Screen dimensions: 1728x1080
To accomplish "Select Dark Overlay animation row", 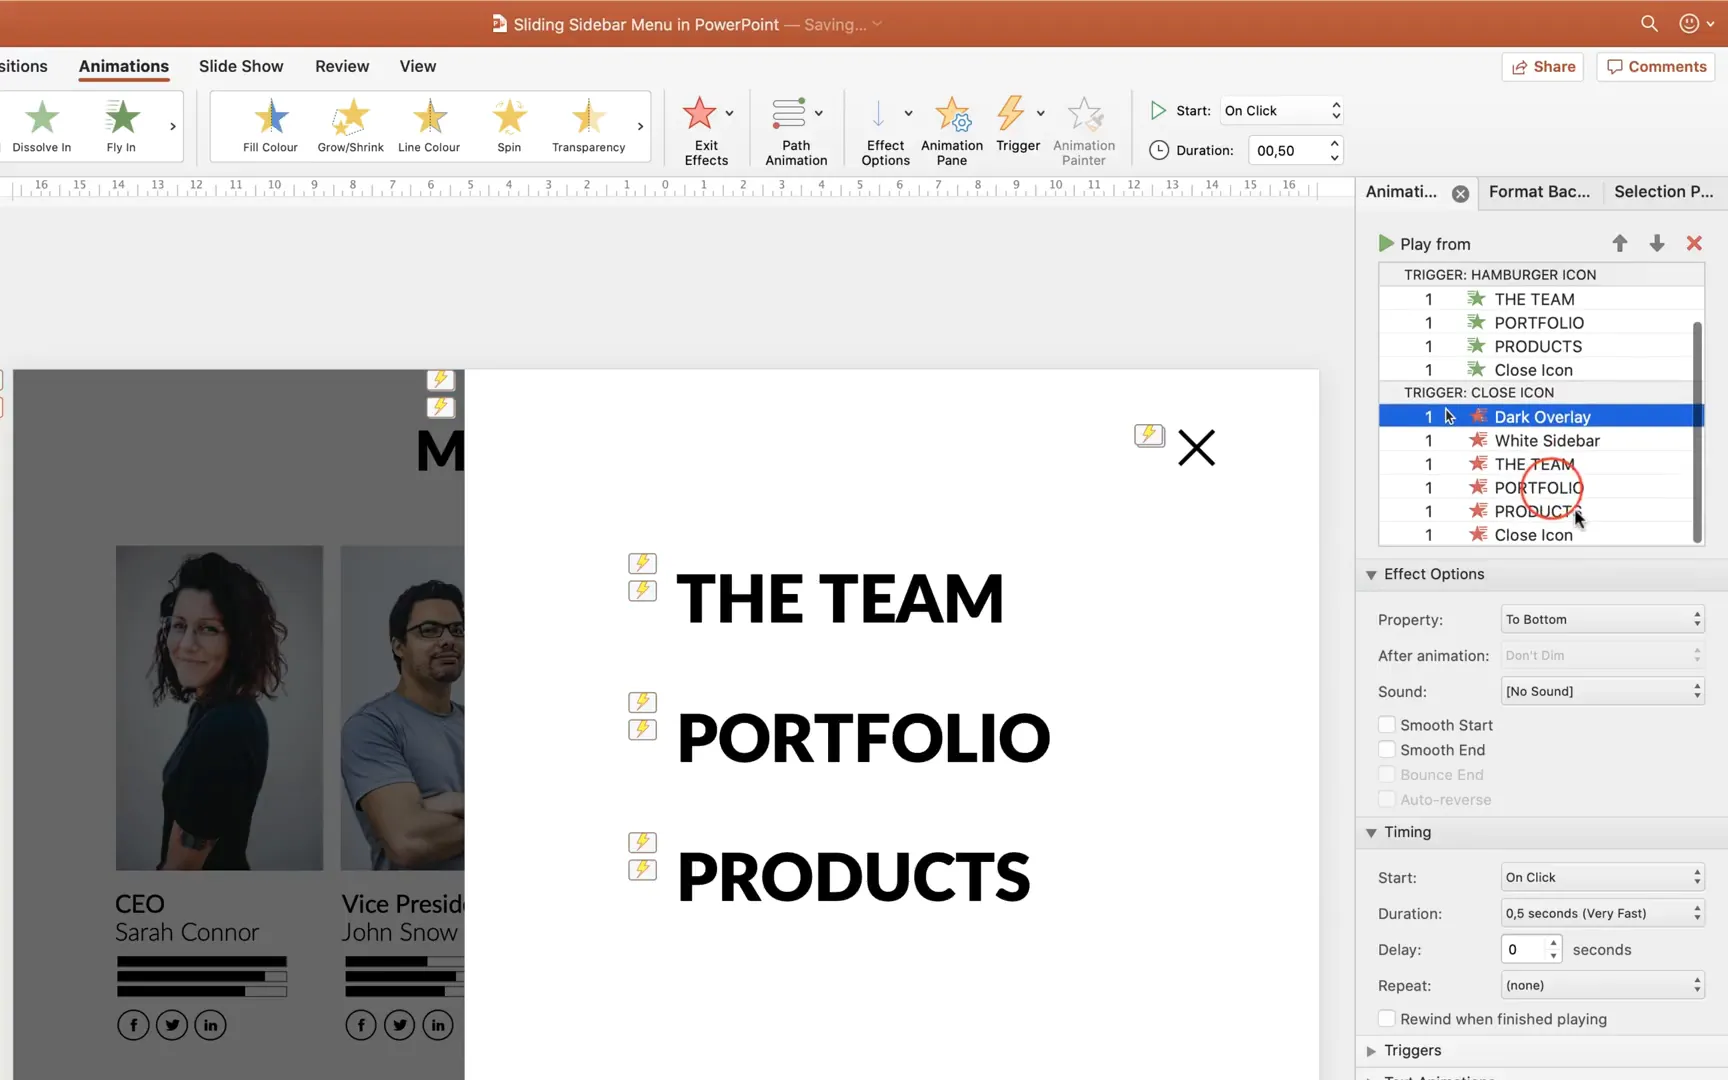I will coord(1540,416).
